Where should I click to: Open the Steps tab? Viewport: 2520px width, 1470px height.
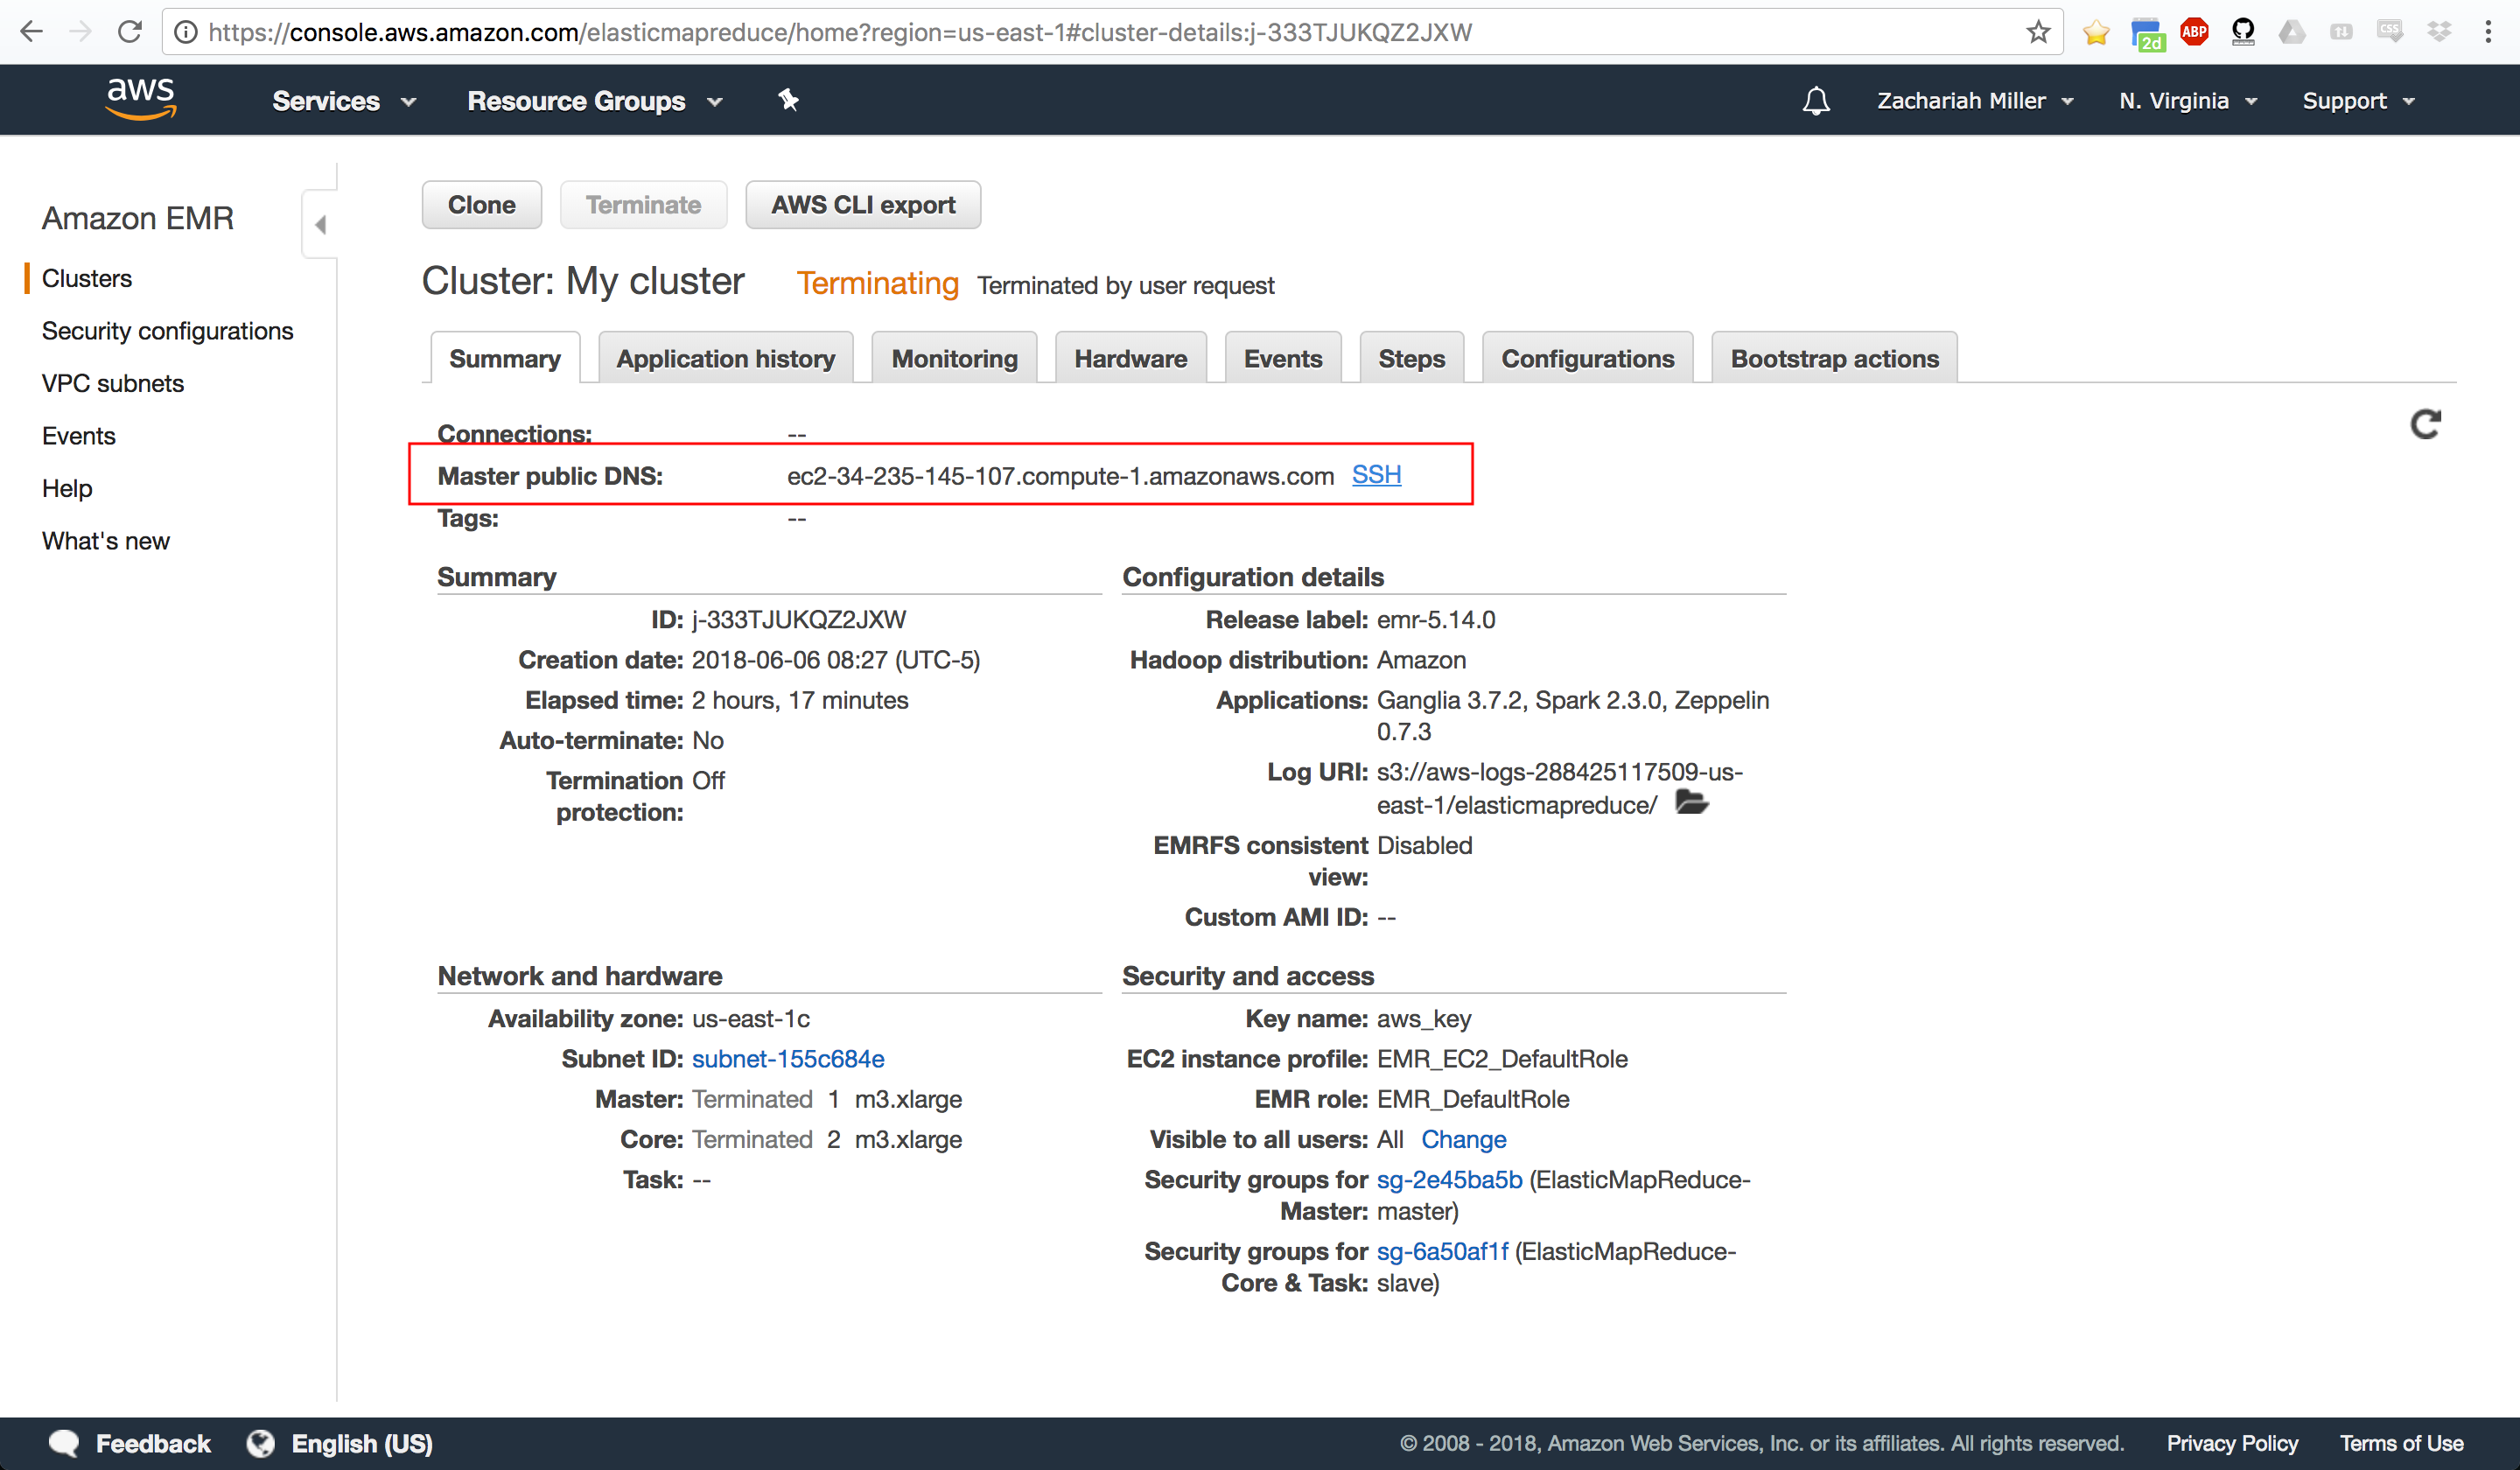tap(1411, 358)
